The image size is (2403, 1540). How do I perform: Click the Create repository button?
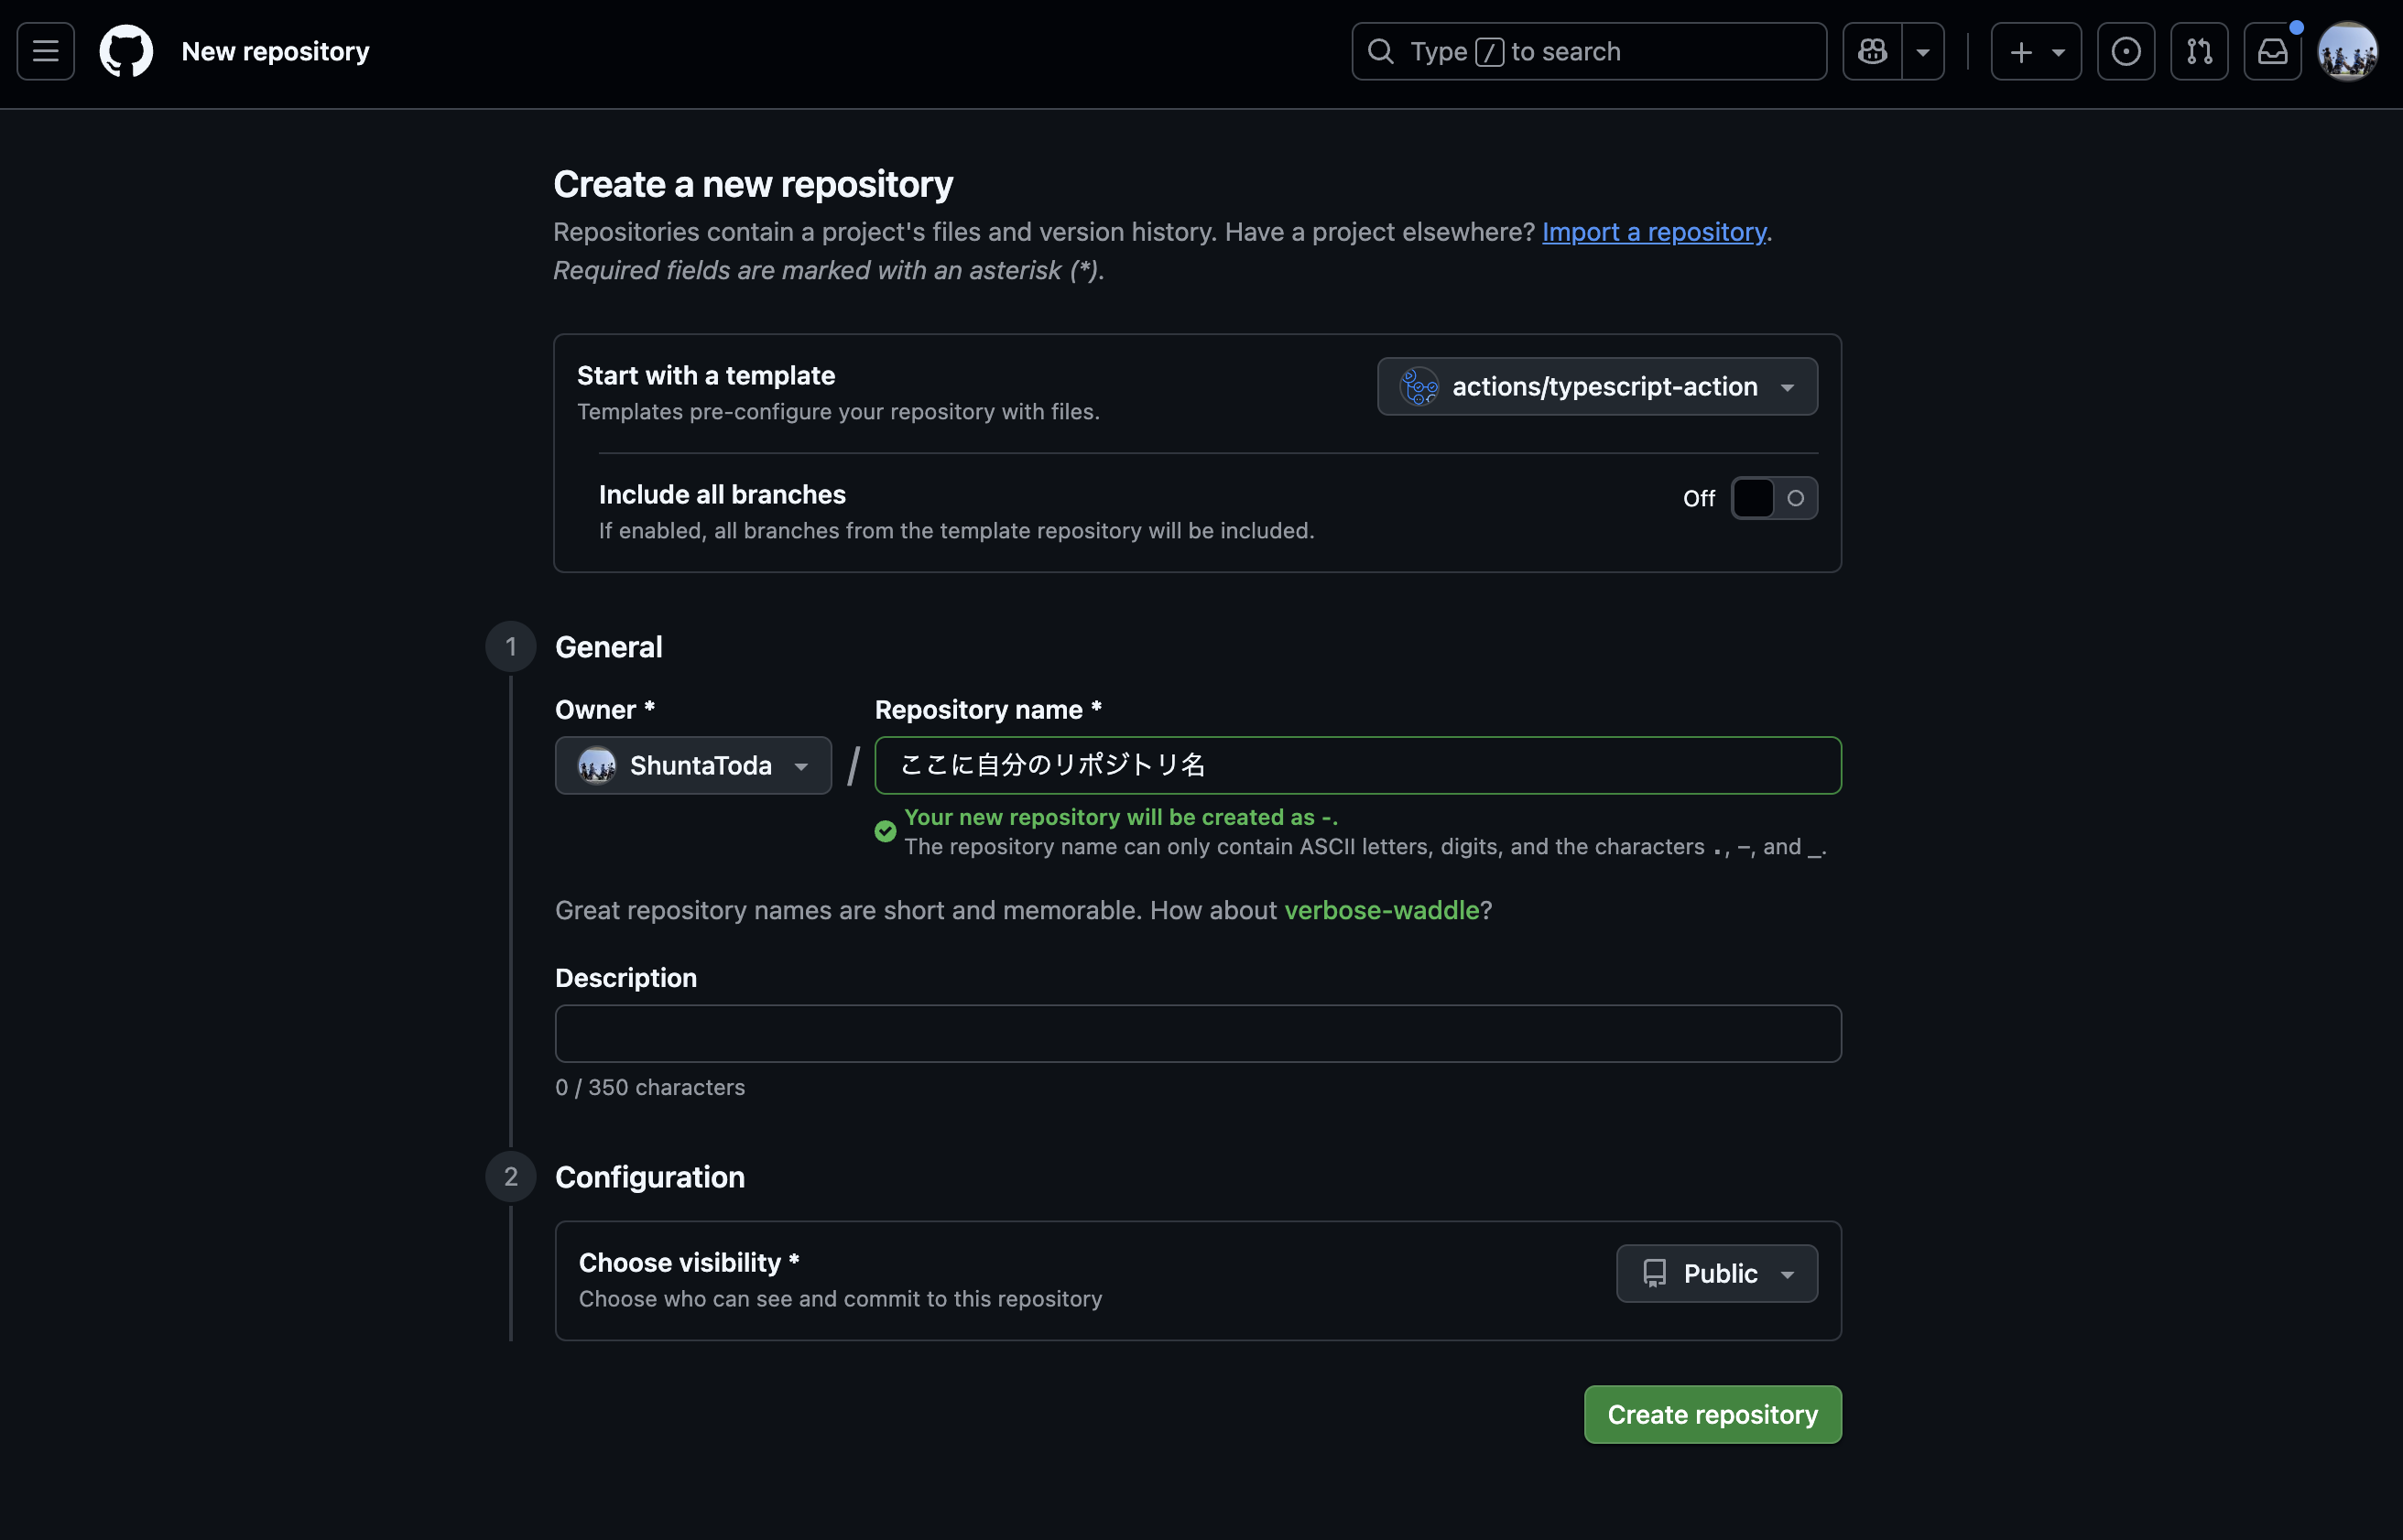click(x=1712, y=1414)
